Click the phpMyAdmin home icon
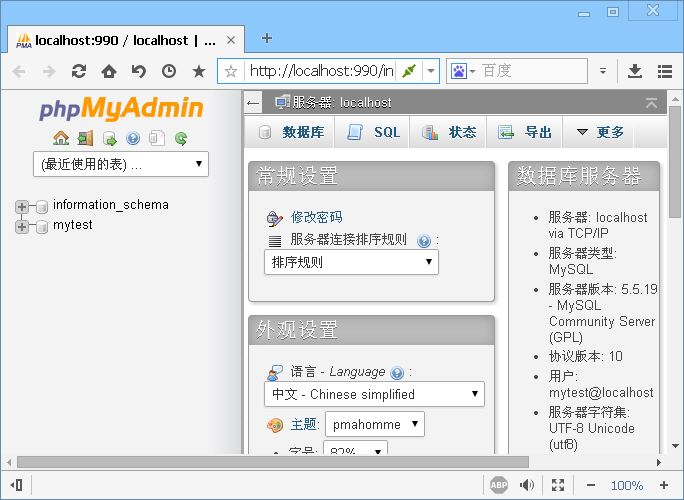This screenshot has width=684, height=500. pos(61,138)
